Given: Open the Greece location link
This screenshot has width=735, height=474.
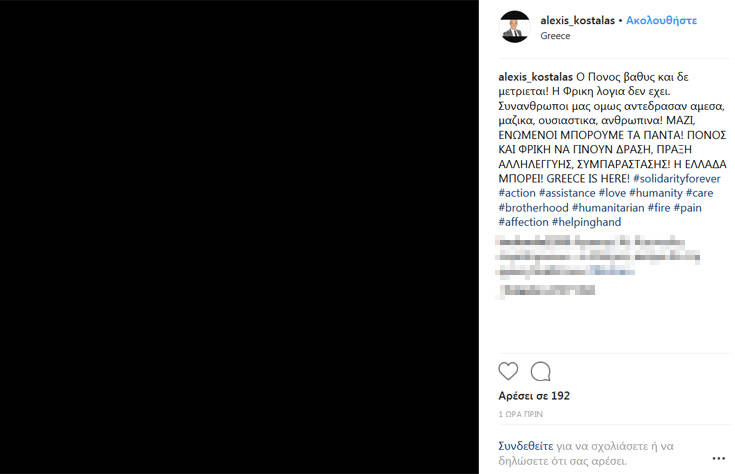Looking at the screenshot, I should pos(555,36).
